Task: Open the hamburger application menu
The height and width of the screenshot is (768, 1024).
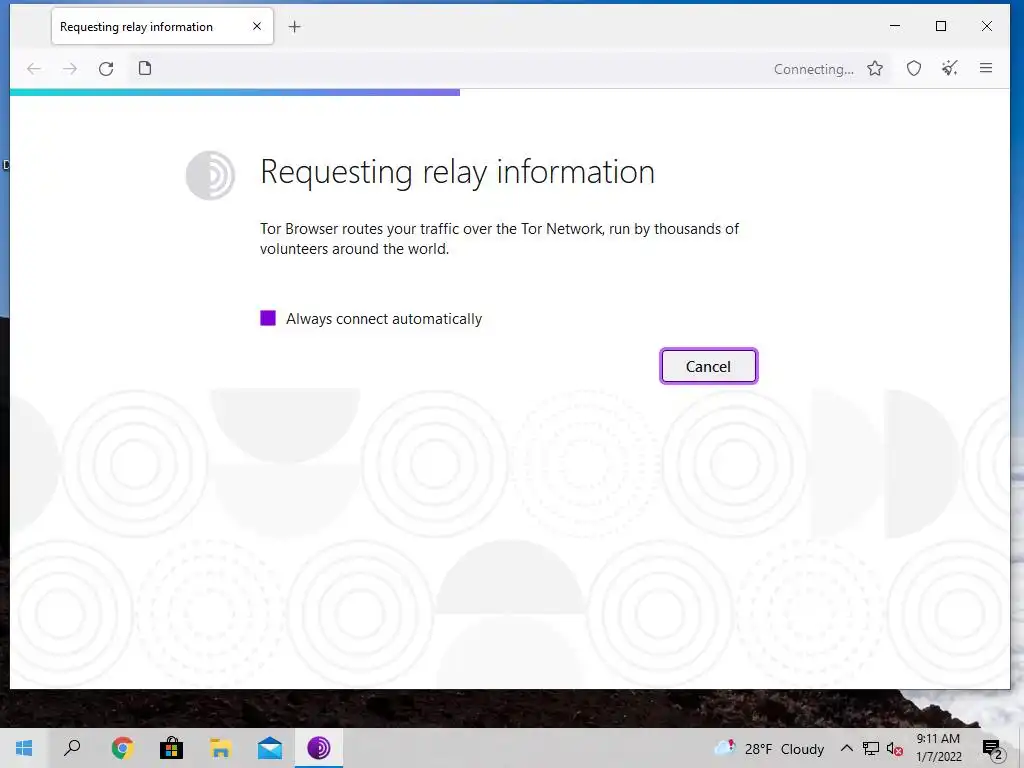Action: (986, 68)
